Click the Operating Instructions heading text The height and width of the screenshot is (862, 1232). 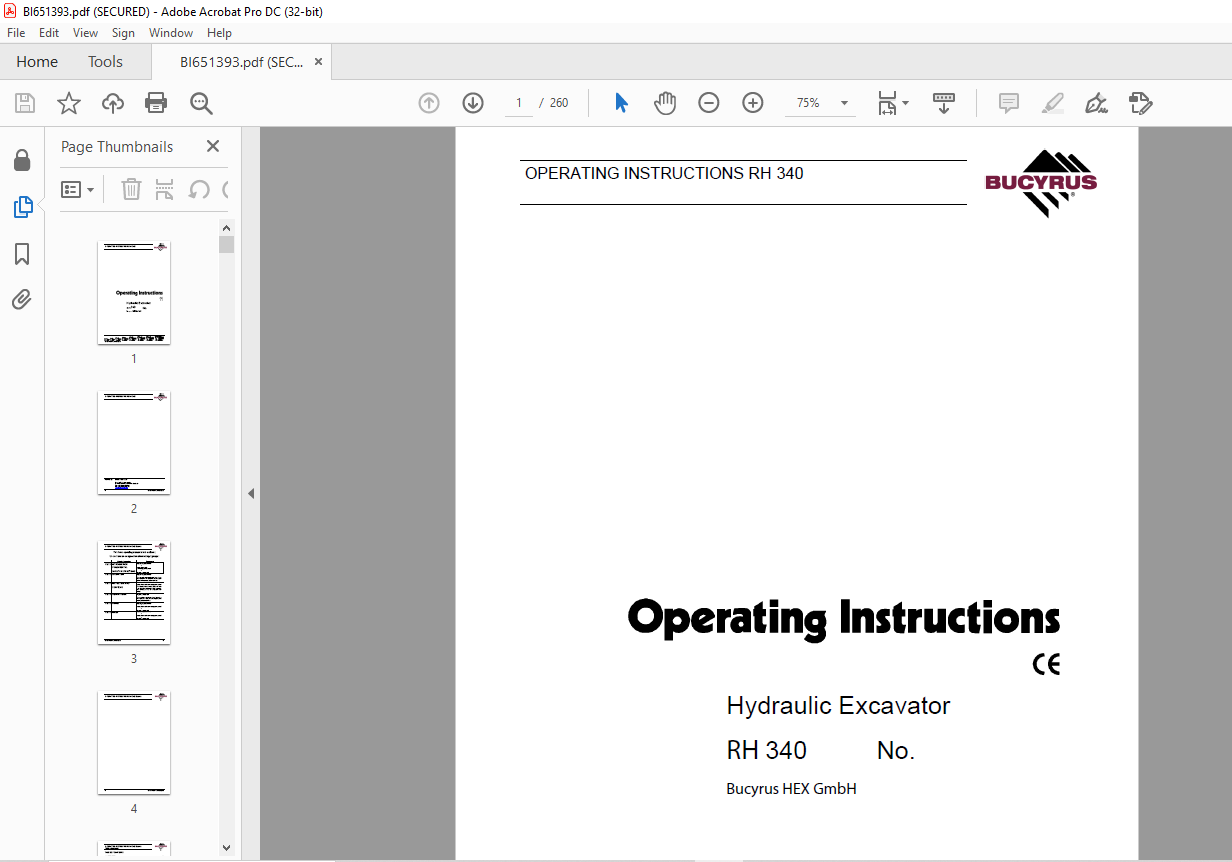844,618
